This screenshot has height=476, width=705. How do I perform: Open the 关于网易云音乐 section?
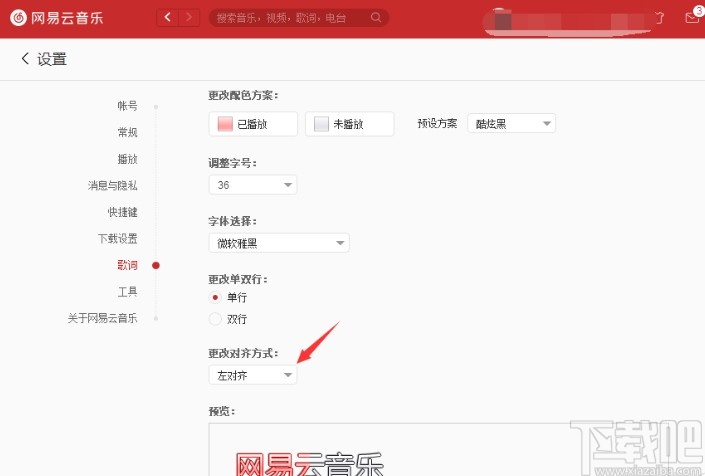pyautogui.click(x=103, y=318)
